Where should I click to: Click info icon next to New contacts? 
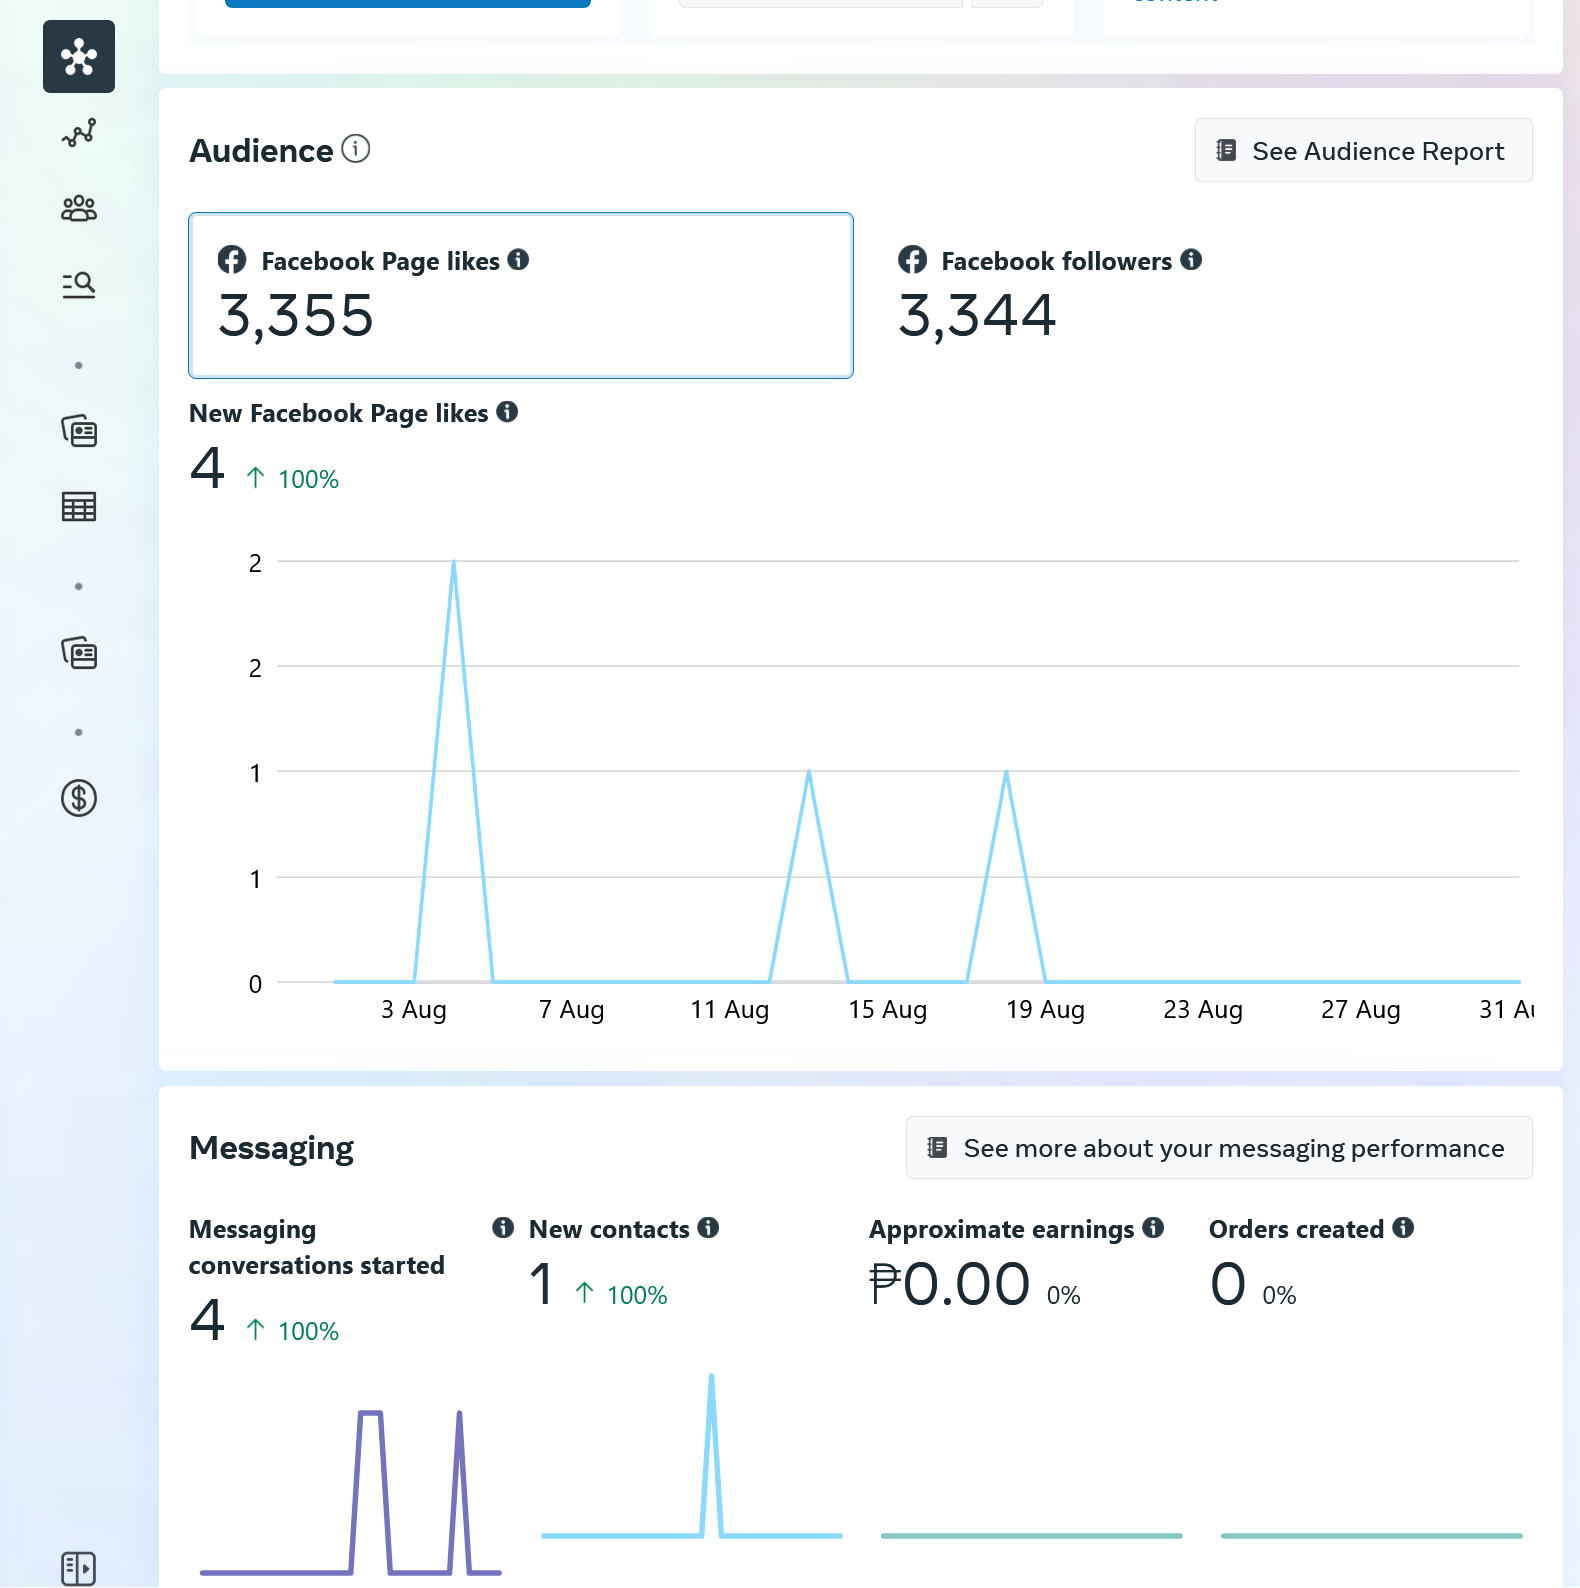click(x=708, y=1228)
